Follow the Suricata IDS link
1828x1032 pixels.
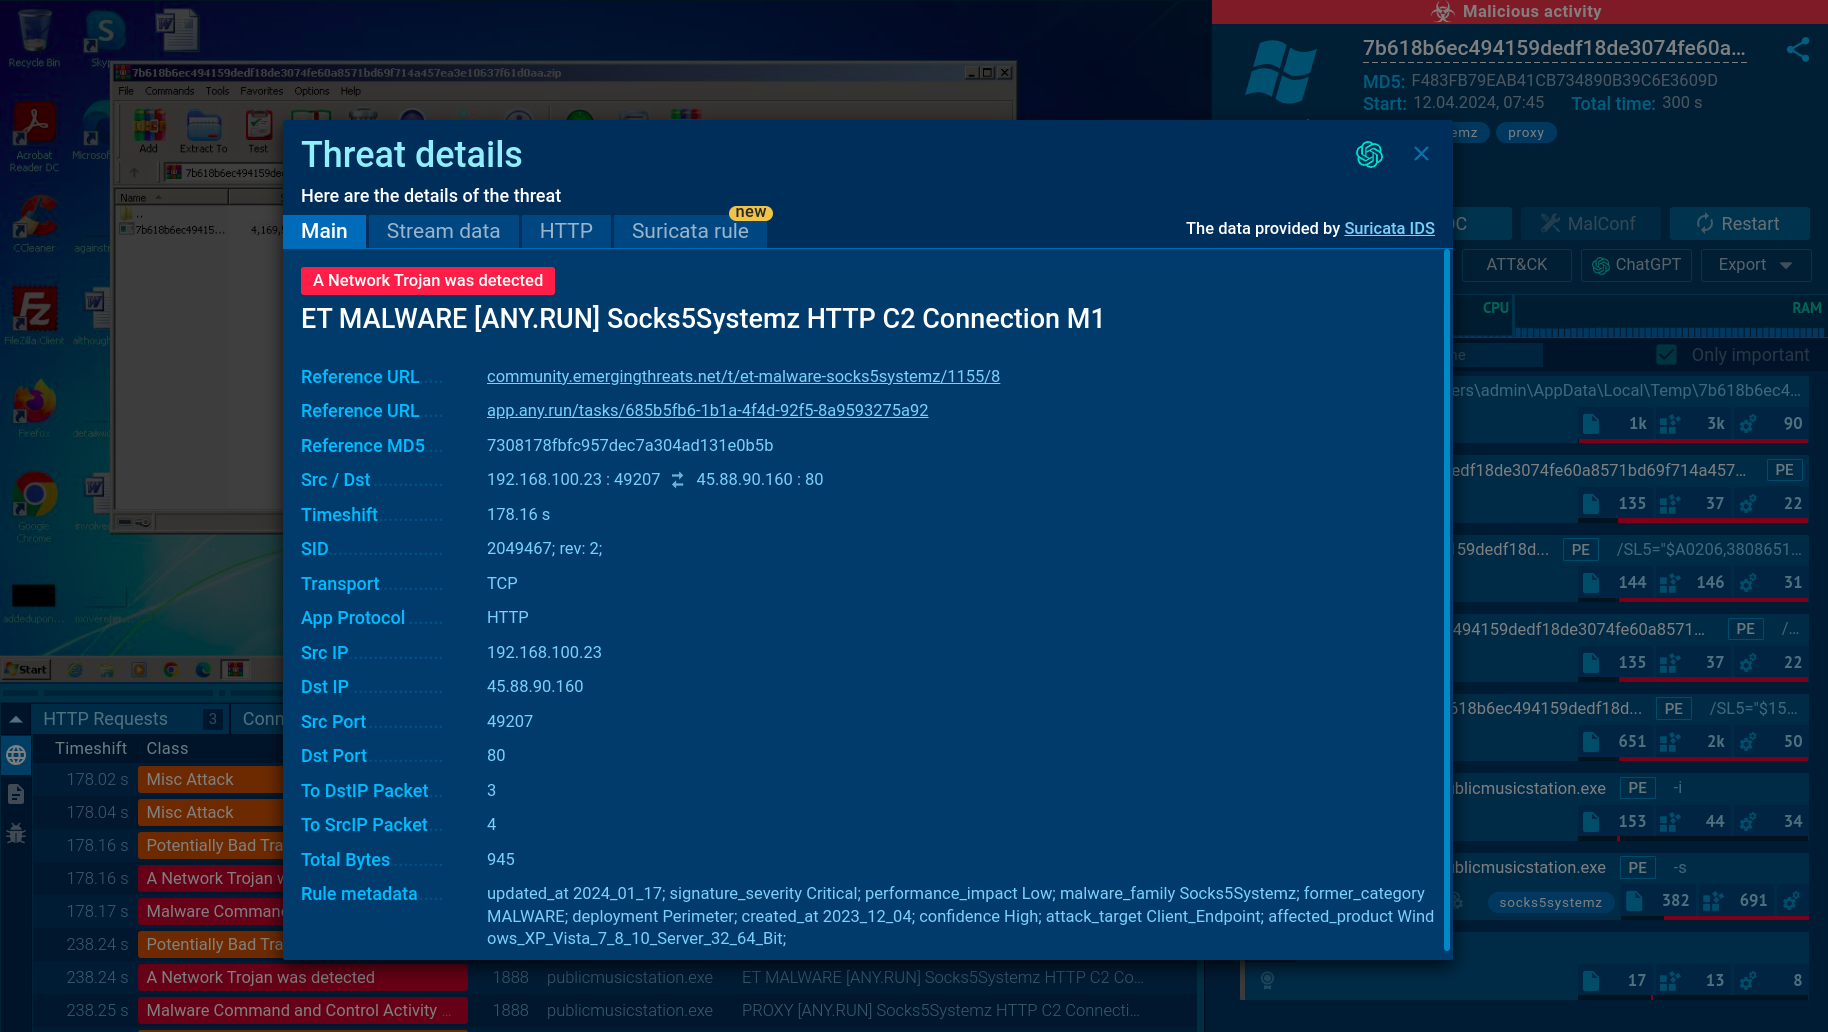tap(1389, 229)
